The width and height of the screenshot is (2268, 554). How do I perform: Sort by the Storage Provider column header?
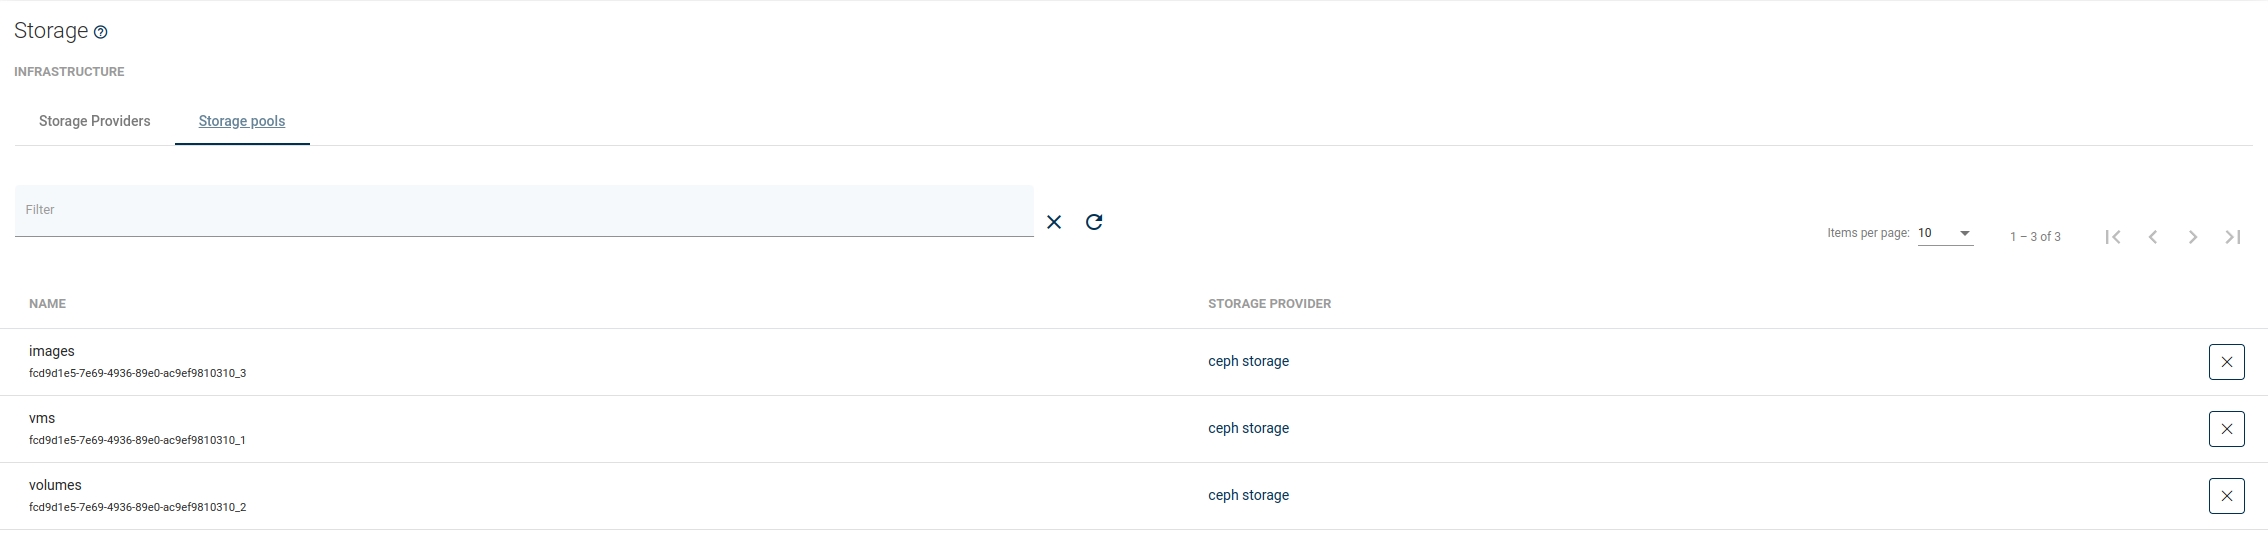click(x=1269, y=304)
